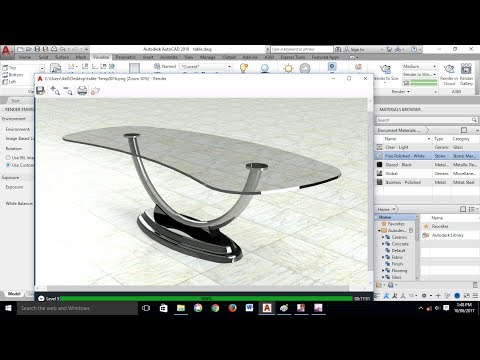Open the Render Gallery
The image size is (480, 360).
pyautogui.click(x=466, y=74)
